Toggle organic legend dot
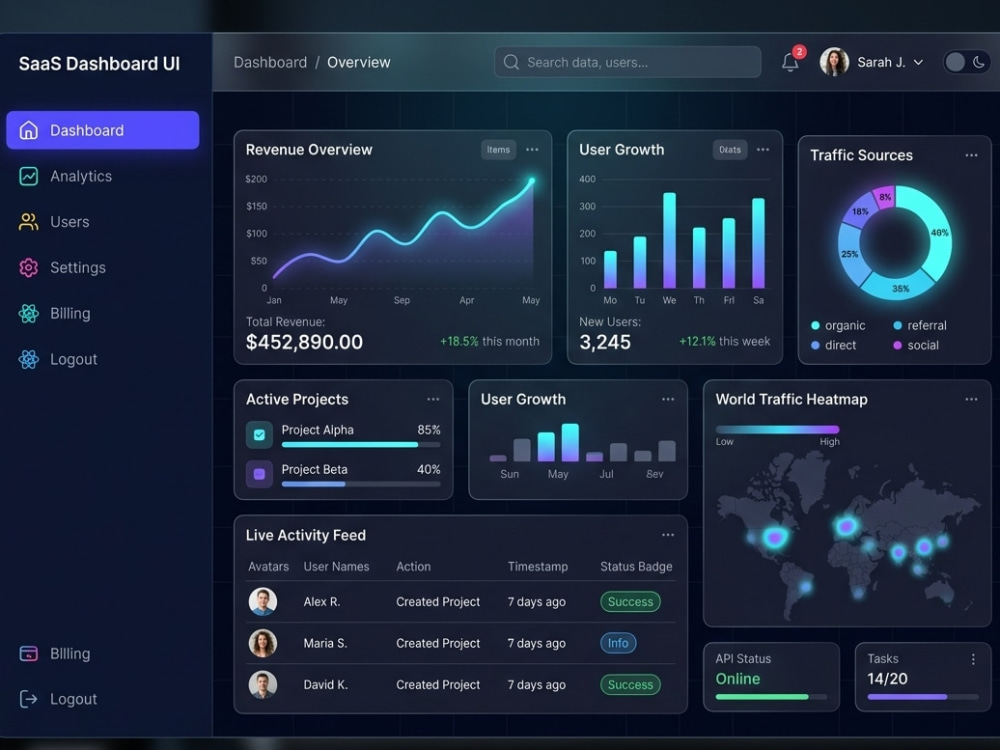Image resolution: width=1000 pixels, height=750 pixels. click(815, 326)
